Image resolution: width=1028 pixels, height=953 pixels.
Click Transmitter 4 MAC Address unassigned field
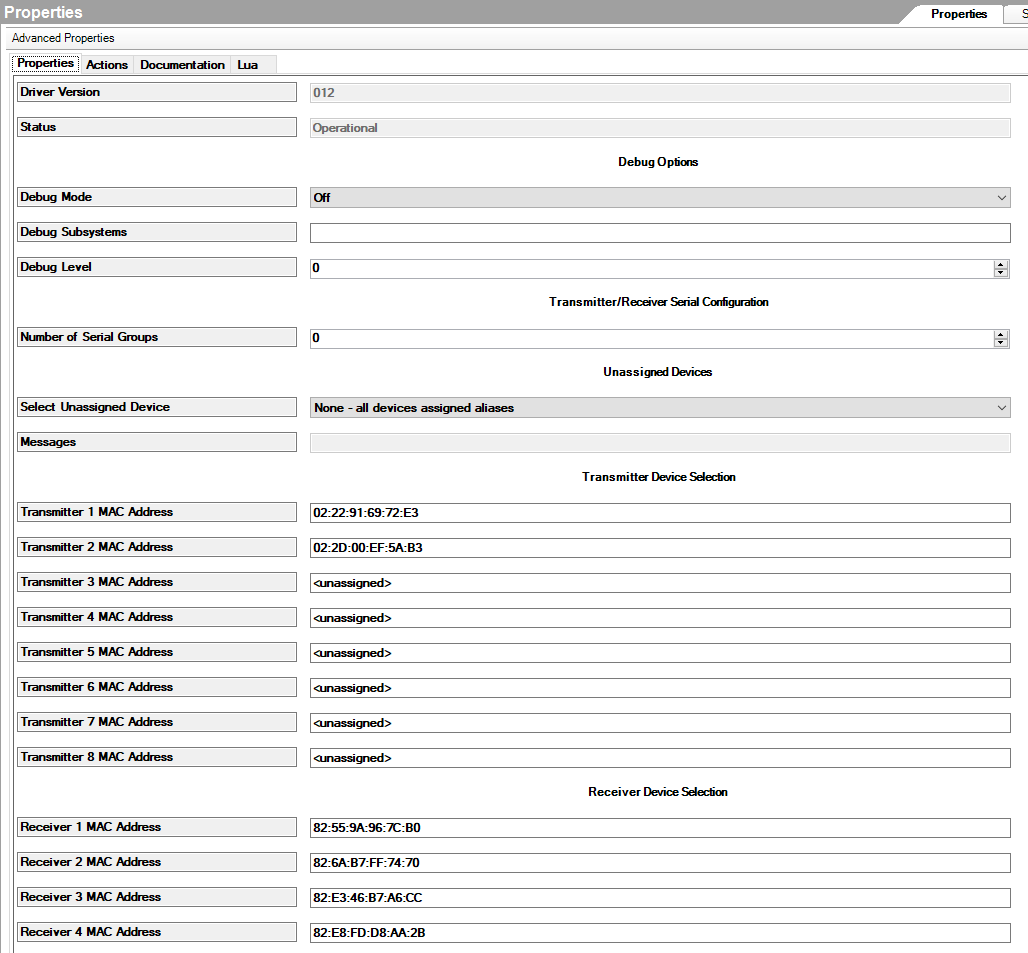pyautogui.click(x=660, y=617)
